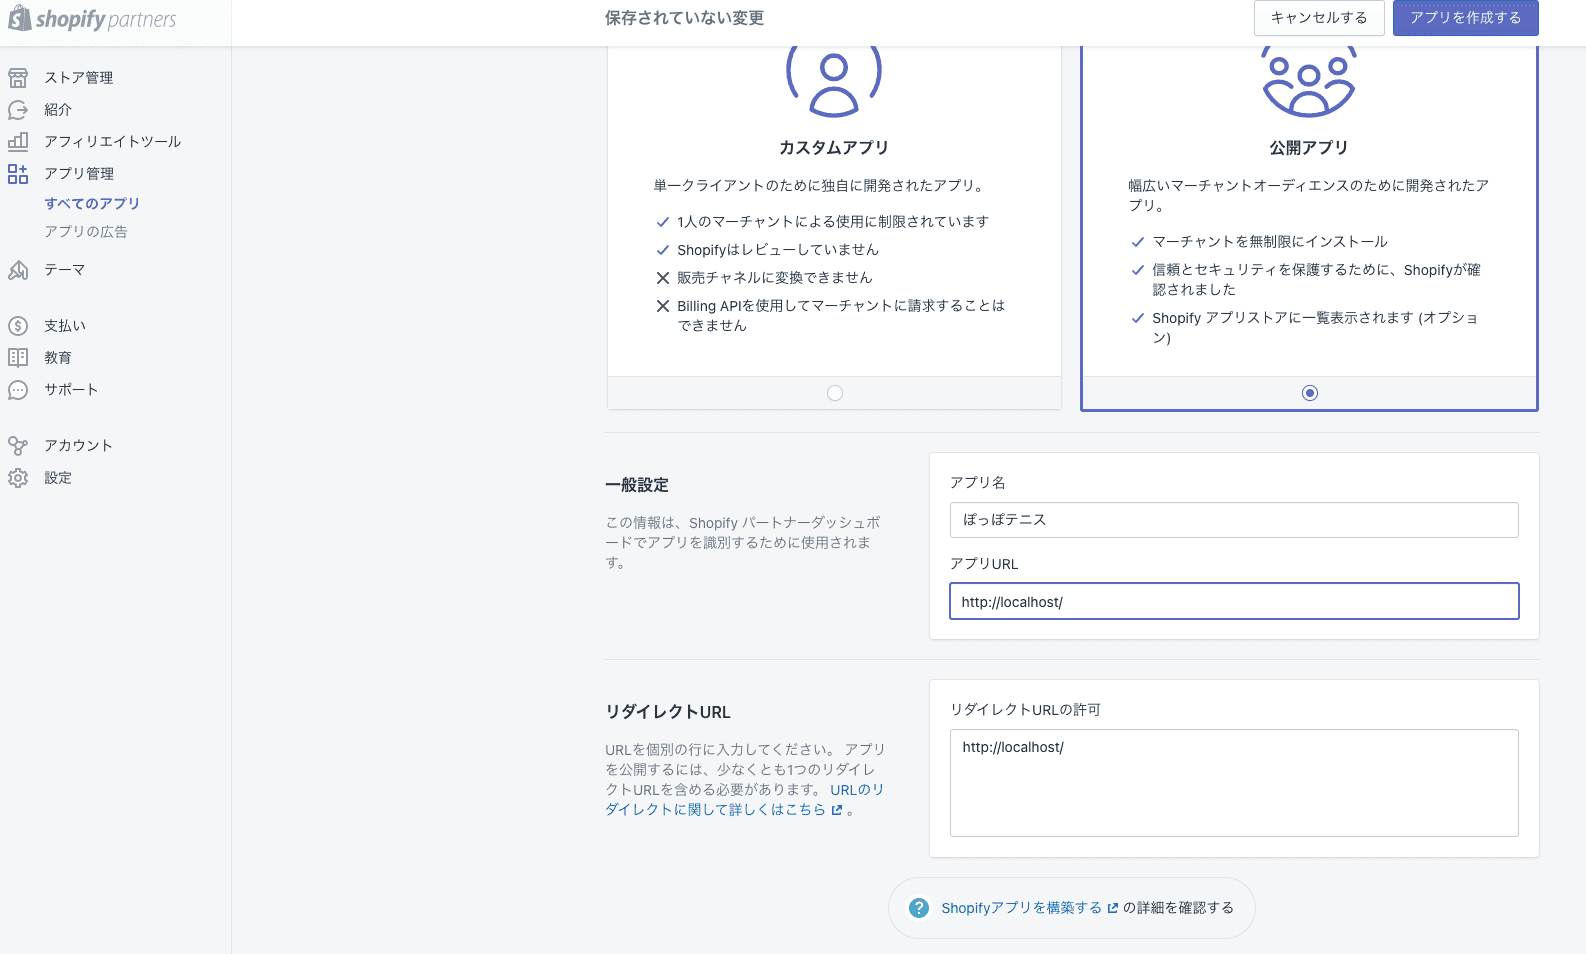Click the 一般設定 section heading

[x=637, y=485]
